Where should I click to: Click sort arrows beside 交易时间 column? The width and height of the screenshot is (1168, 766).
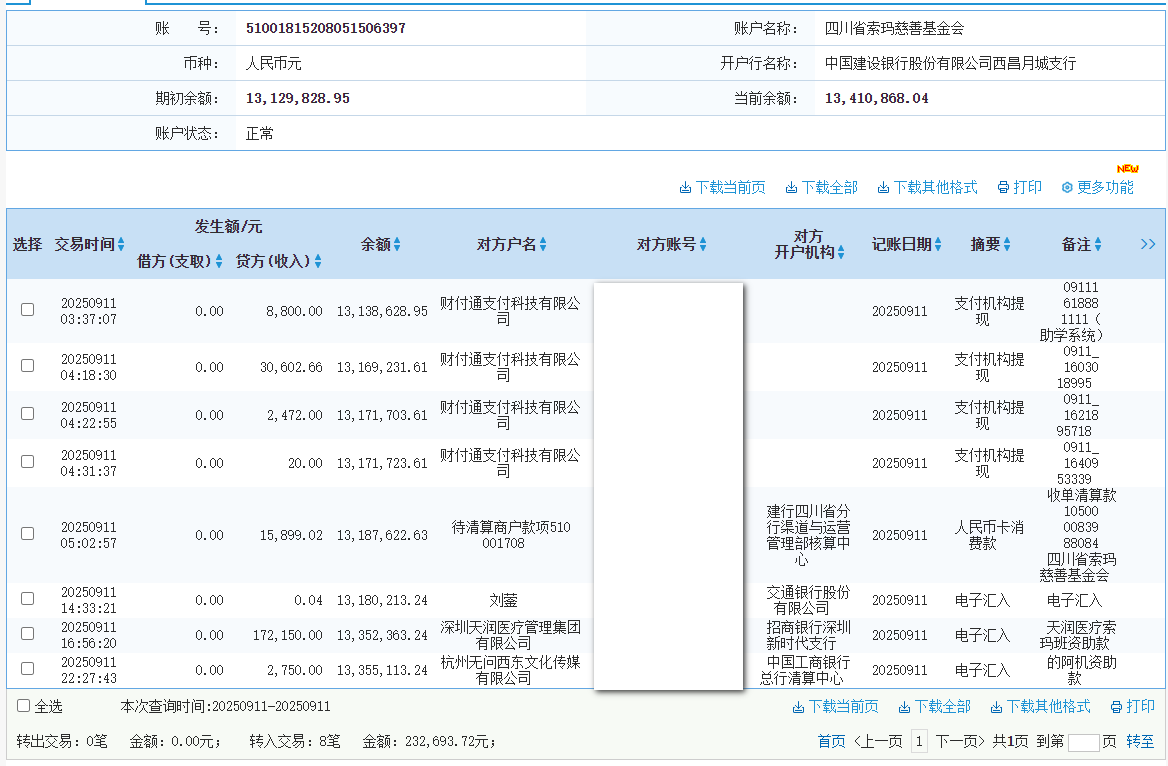click(121, 244)
